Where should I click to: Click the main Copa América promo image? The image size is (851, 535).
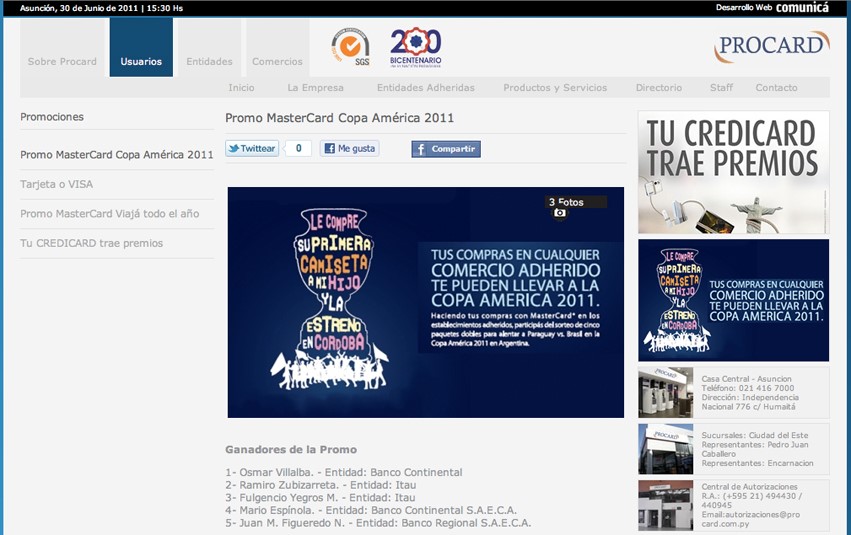(426, 302)
